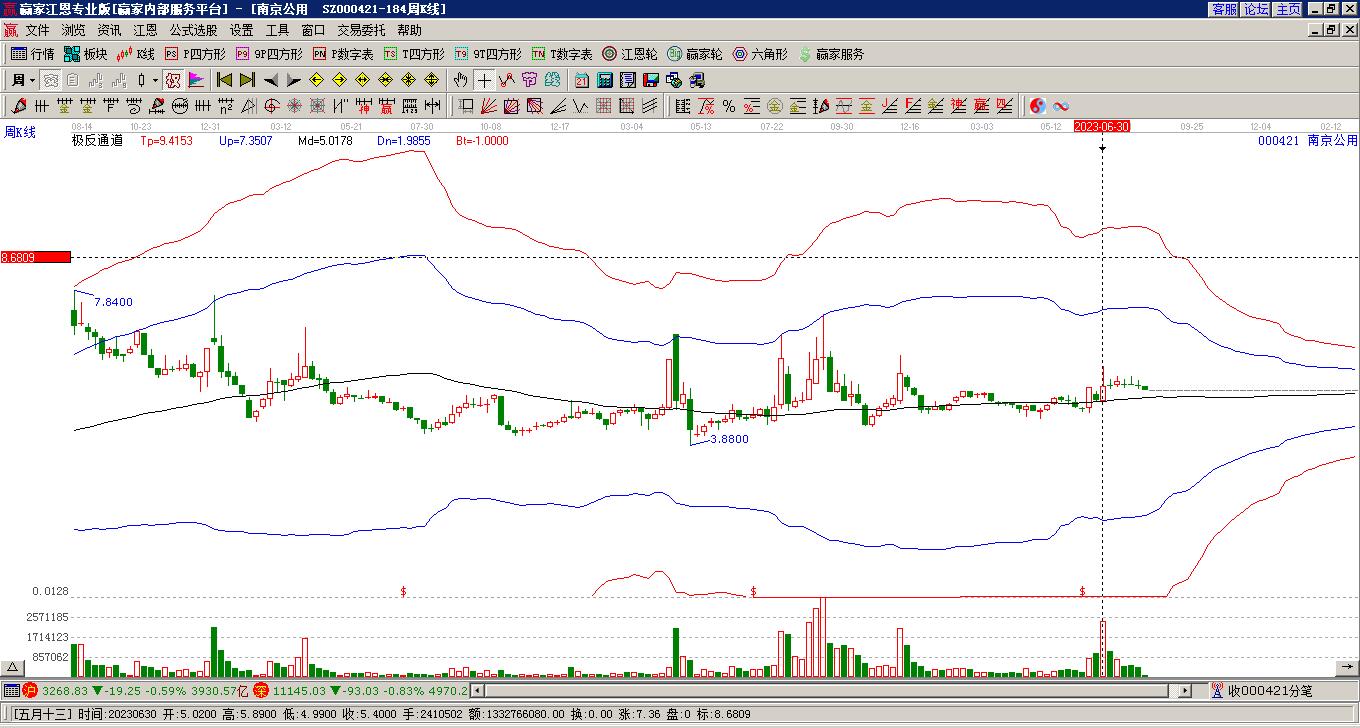Open the 行情 market quotes view

(33, 54)
